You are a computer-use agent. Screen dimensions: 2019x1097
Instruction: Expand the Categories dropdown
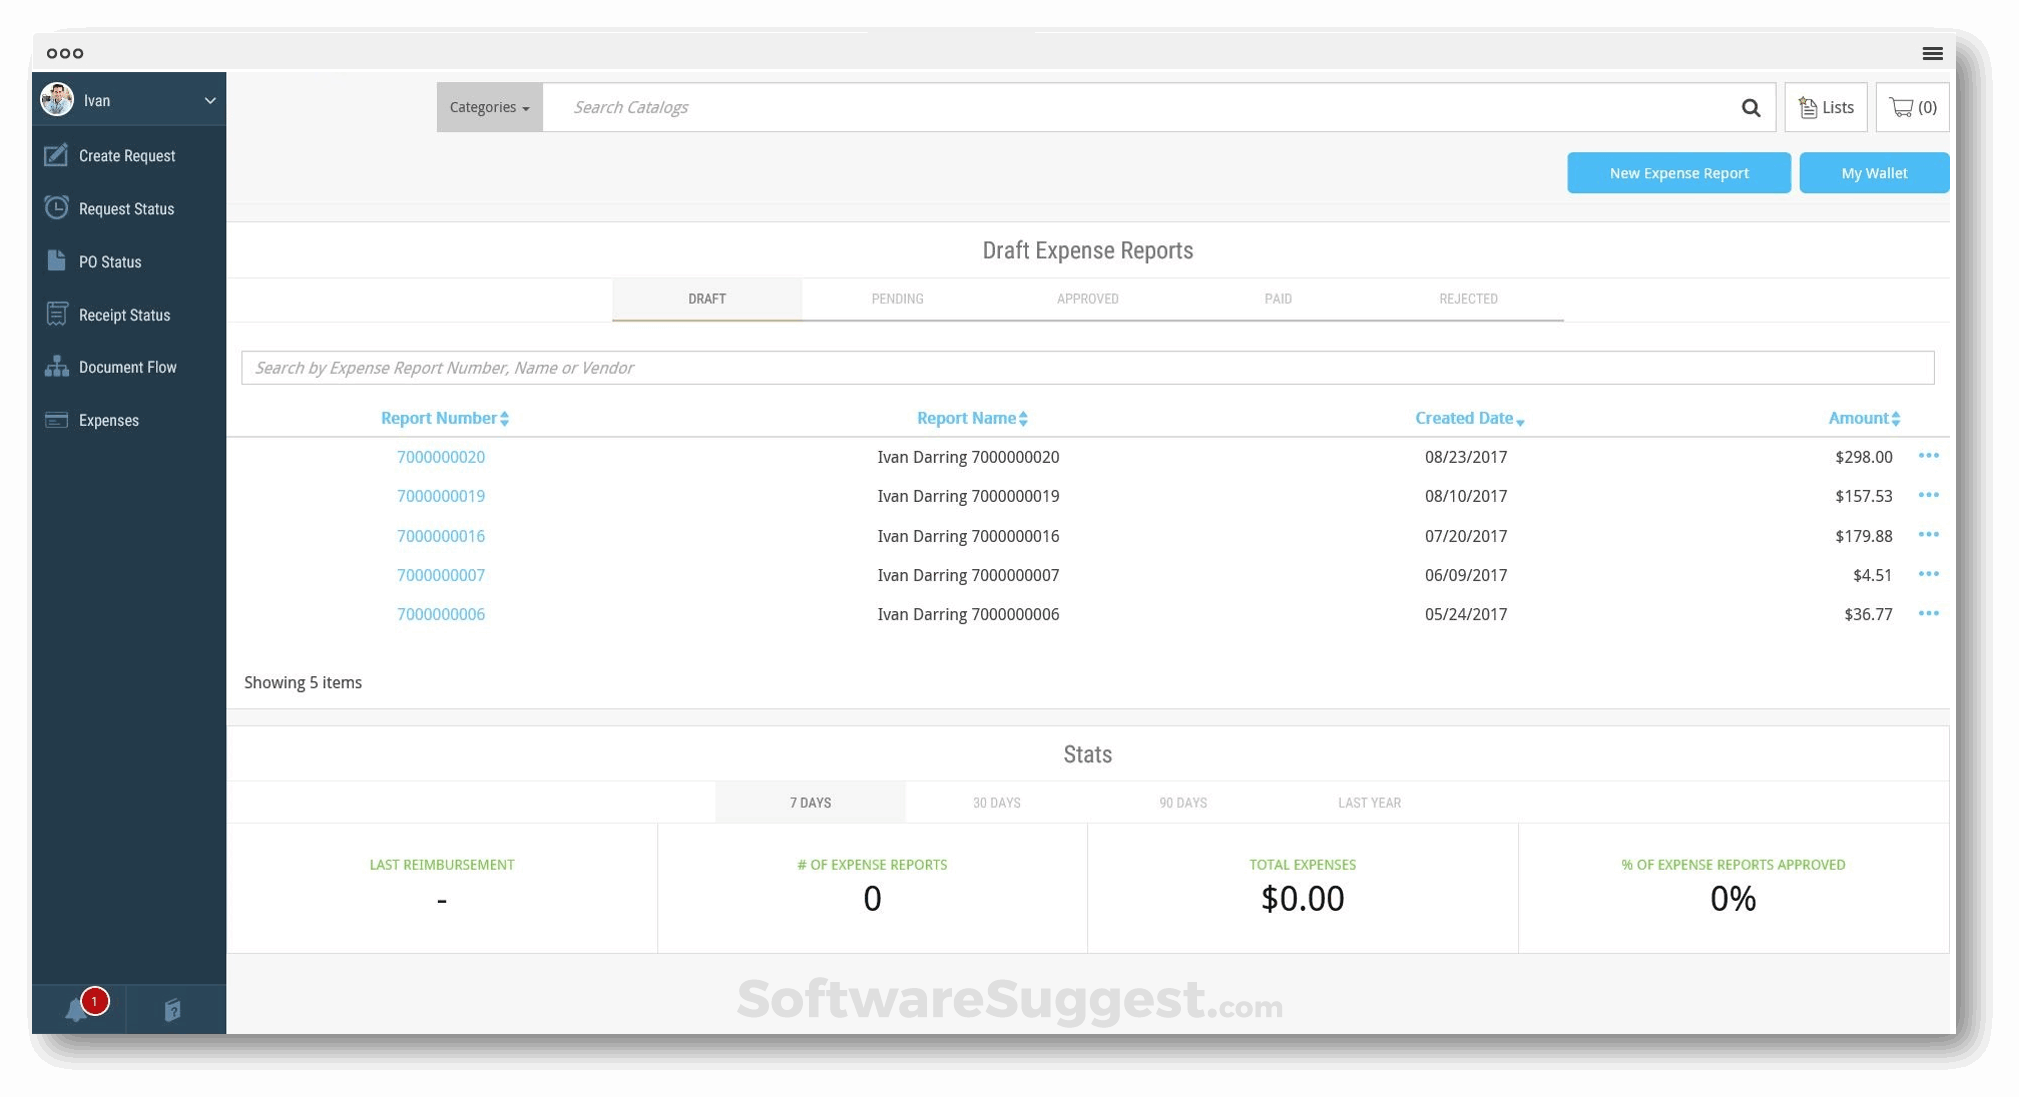tap(489, 107)
